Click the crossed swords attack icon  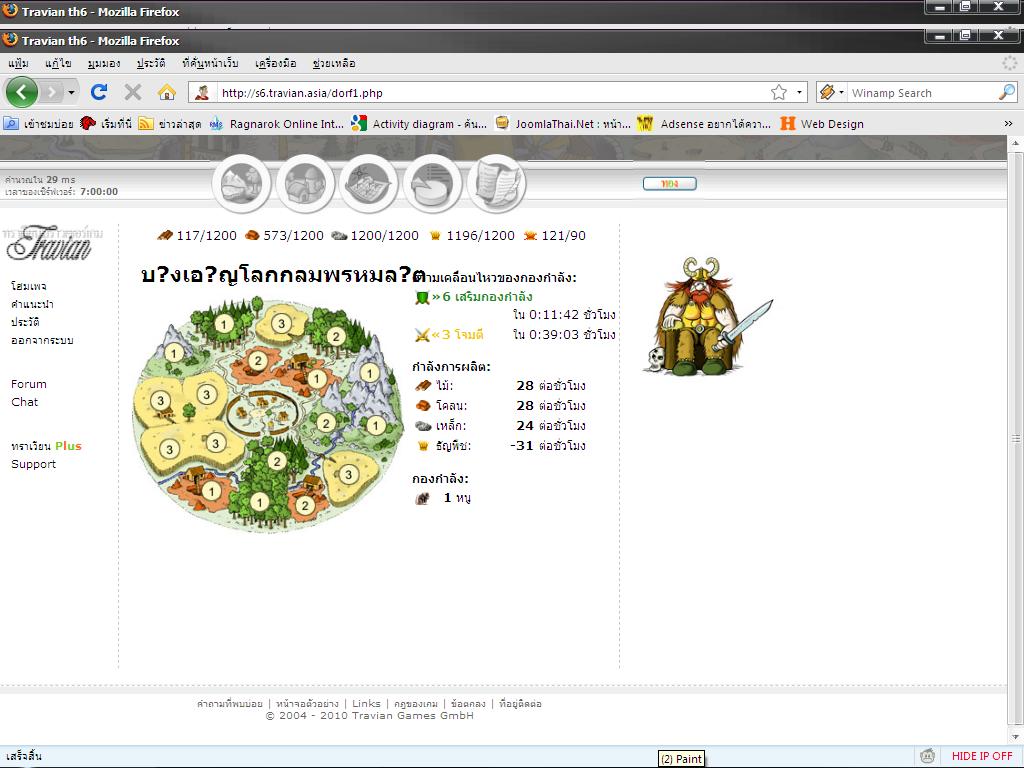[422, 335]
